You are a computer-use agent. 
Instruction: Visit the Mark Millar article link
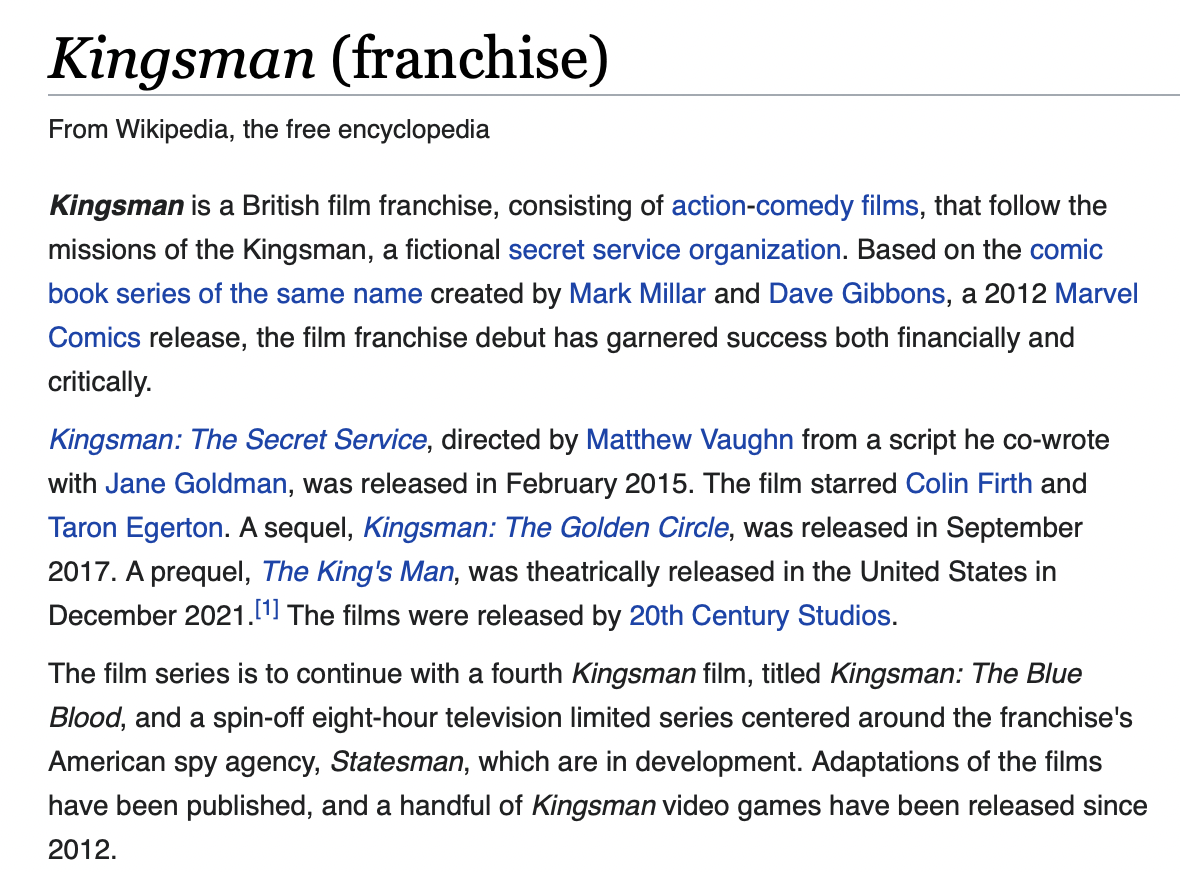point(637,293)
